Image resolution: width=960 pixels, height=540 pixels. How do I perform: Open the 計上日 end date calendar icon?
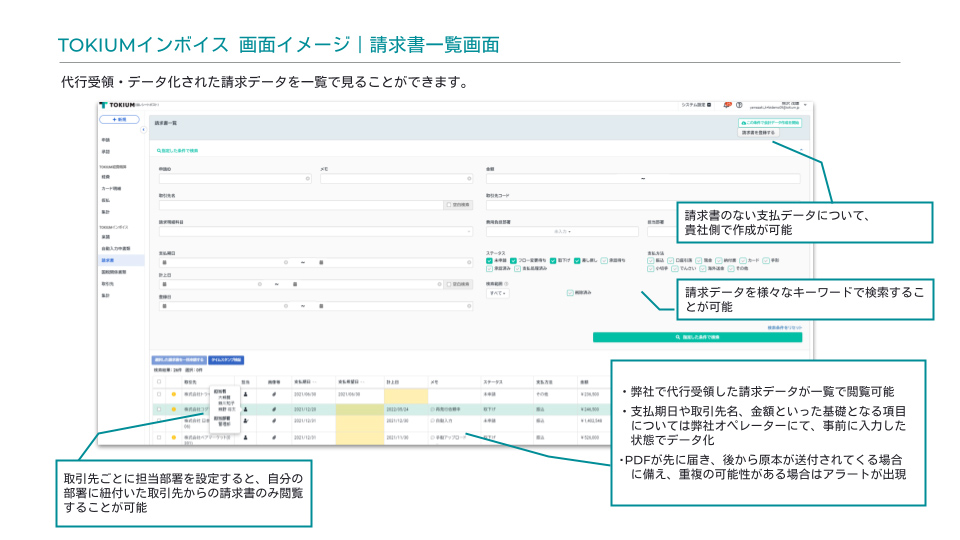294,284
